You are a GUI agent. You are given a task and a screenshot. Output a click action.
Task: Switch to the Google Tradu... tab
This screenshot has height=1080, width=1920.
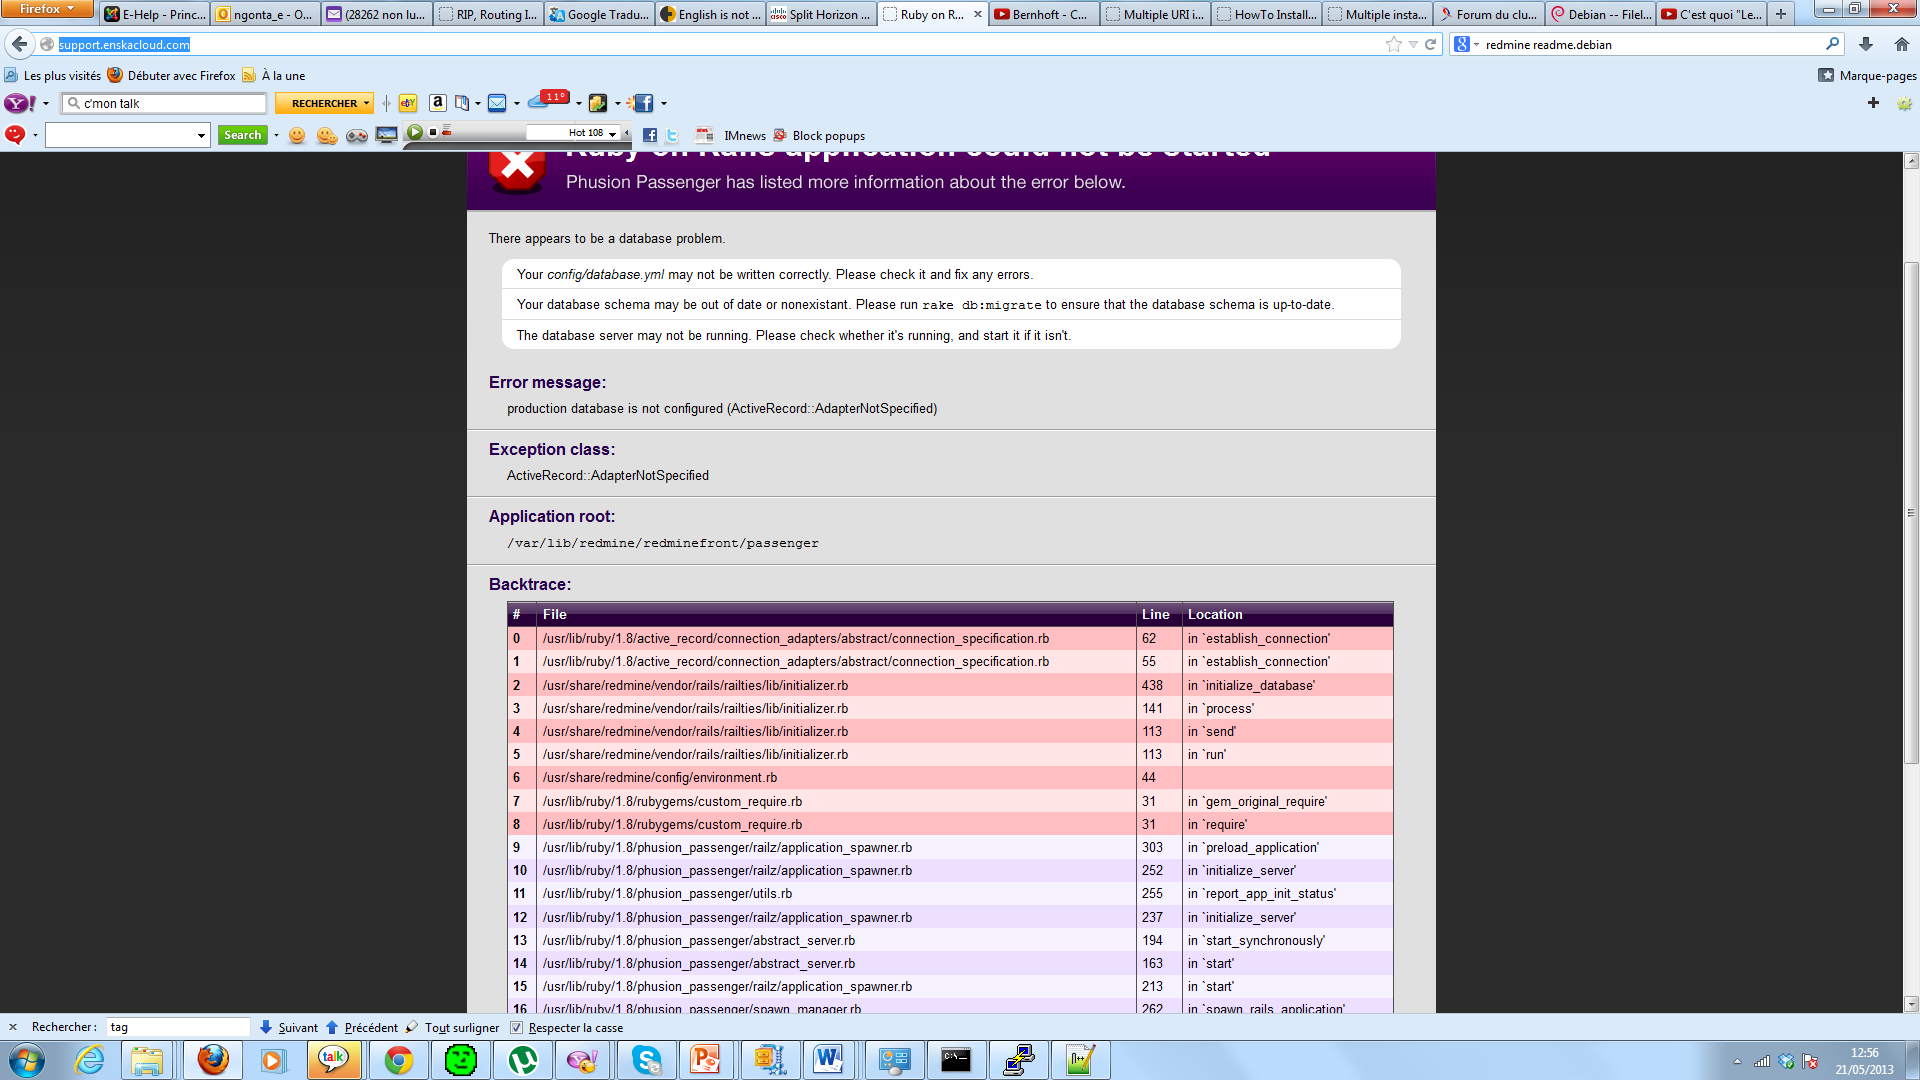click(x=599, y=14)
